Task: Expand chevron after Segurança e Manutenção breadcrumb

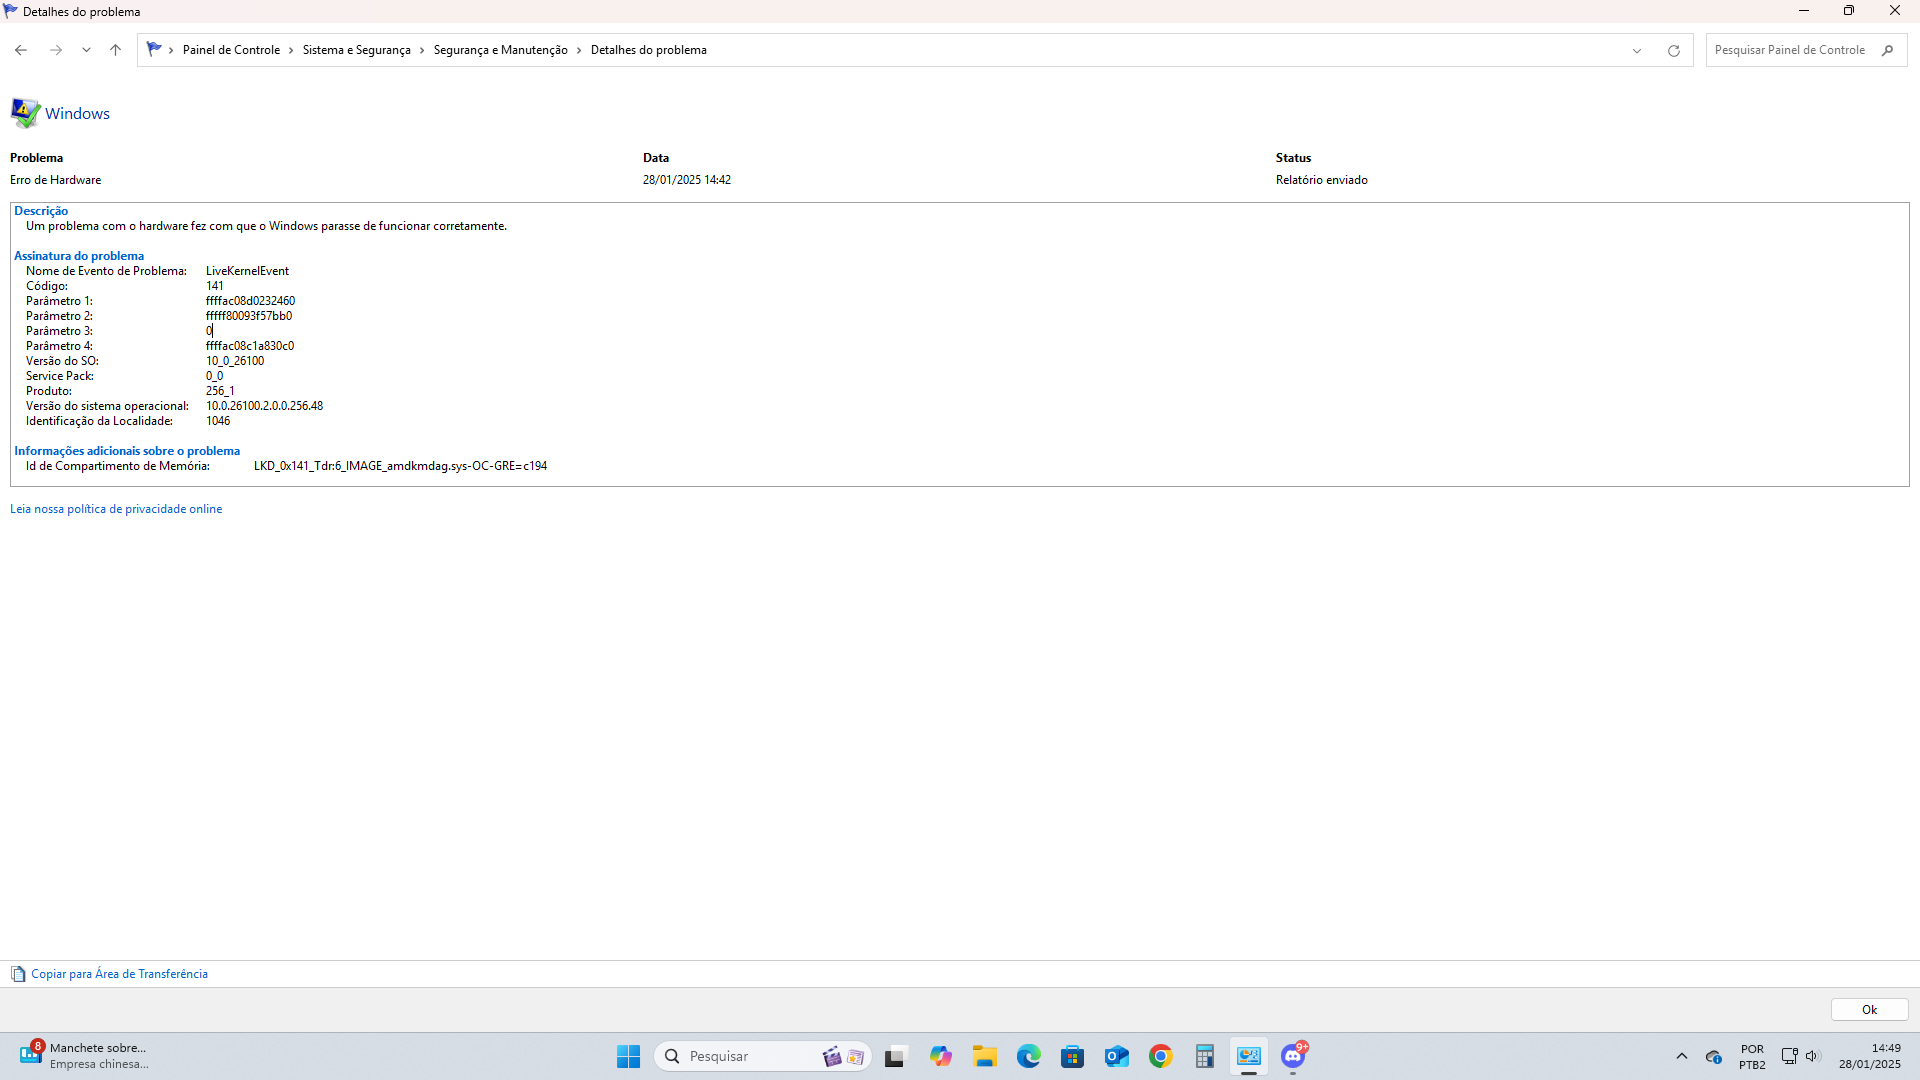Action: point(579,50)
